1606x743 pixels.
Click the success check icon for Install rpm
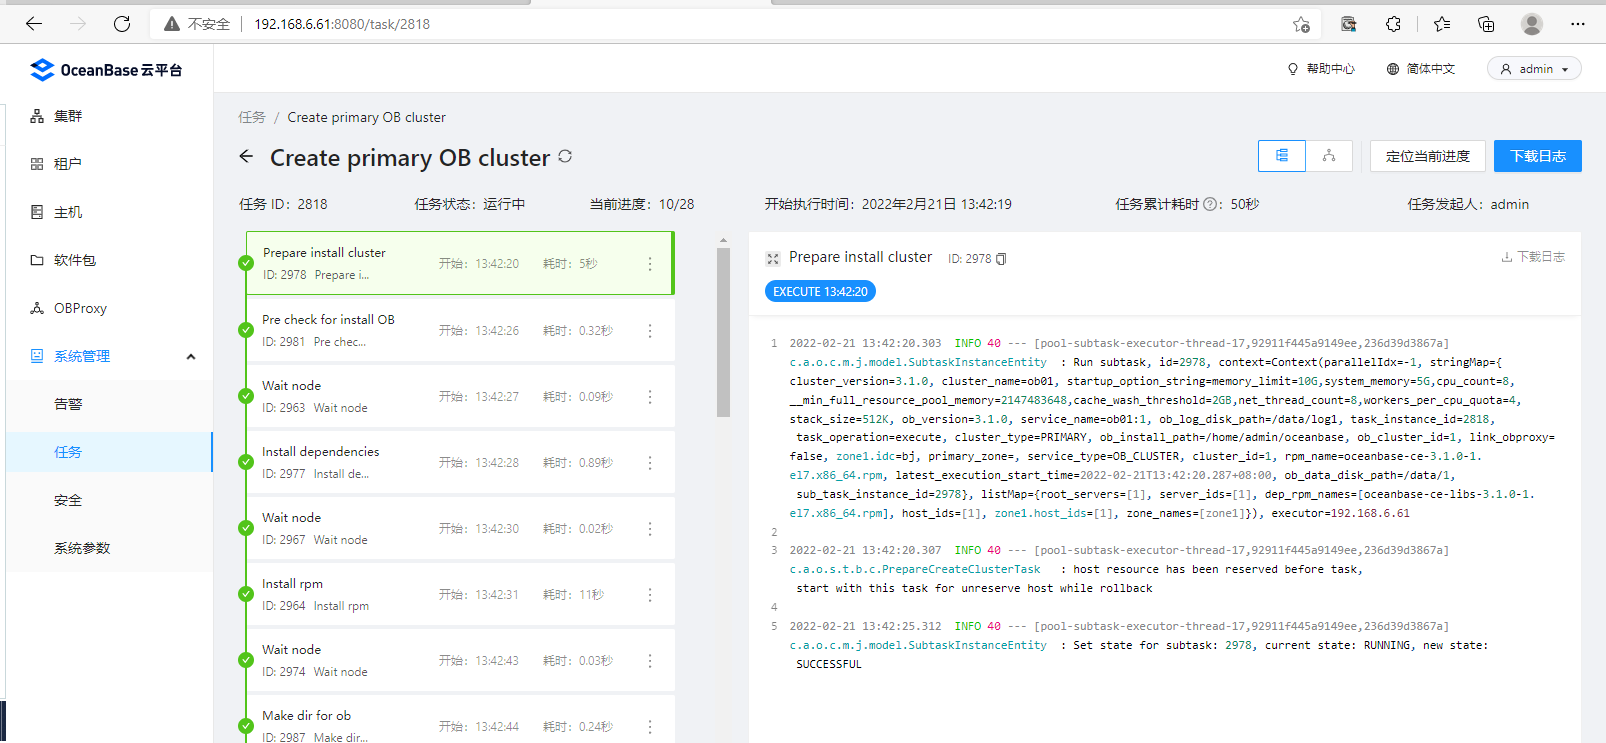coord(246,594)
